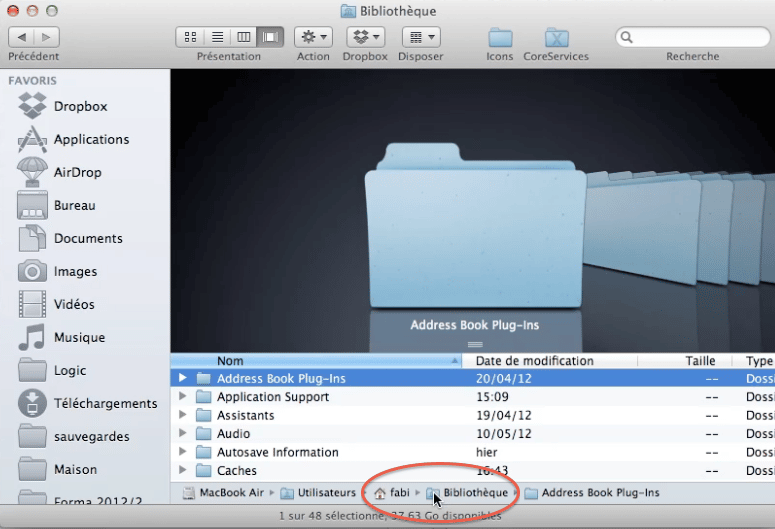Go back with the Précédent arrow
Viewport: 775px width, 529px height.
(21, 37)
